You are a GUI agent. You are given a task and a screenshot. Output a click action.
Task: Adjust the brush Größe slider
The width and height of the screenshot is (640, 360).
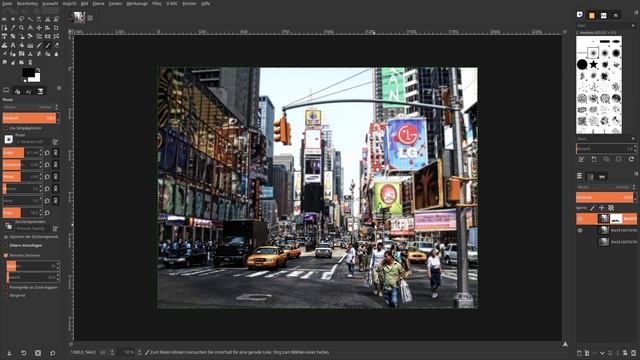point(21,153)
